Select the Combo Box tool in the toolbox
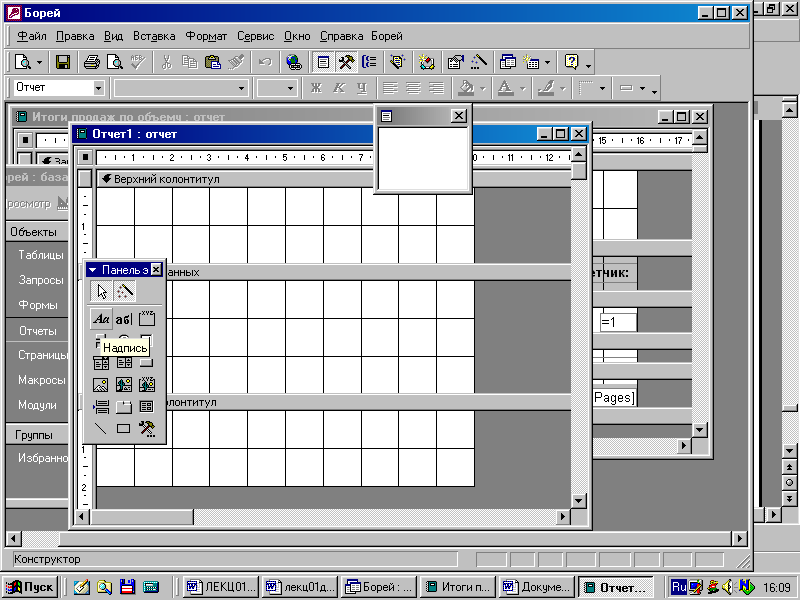 101,363
